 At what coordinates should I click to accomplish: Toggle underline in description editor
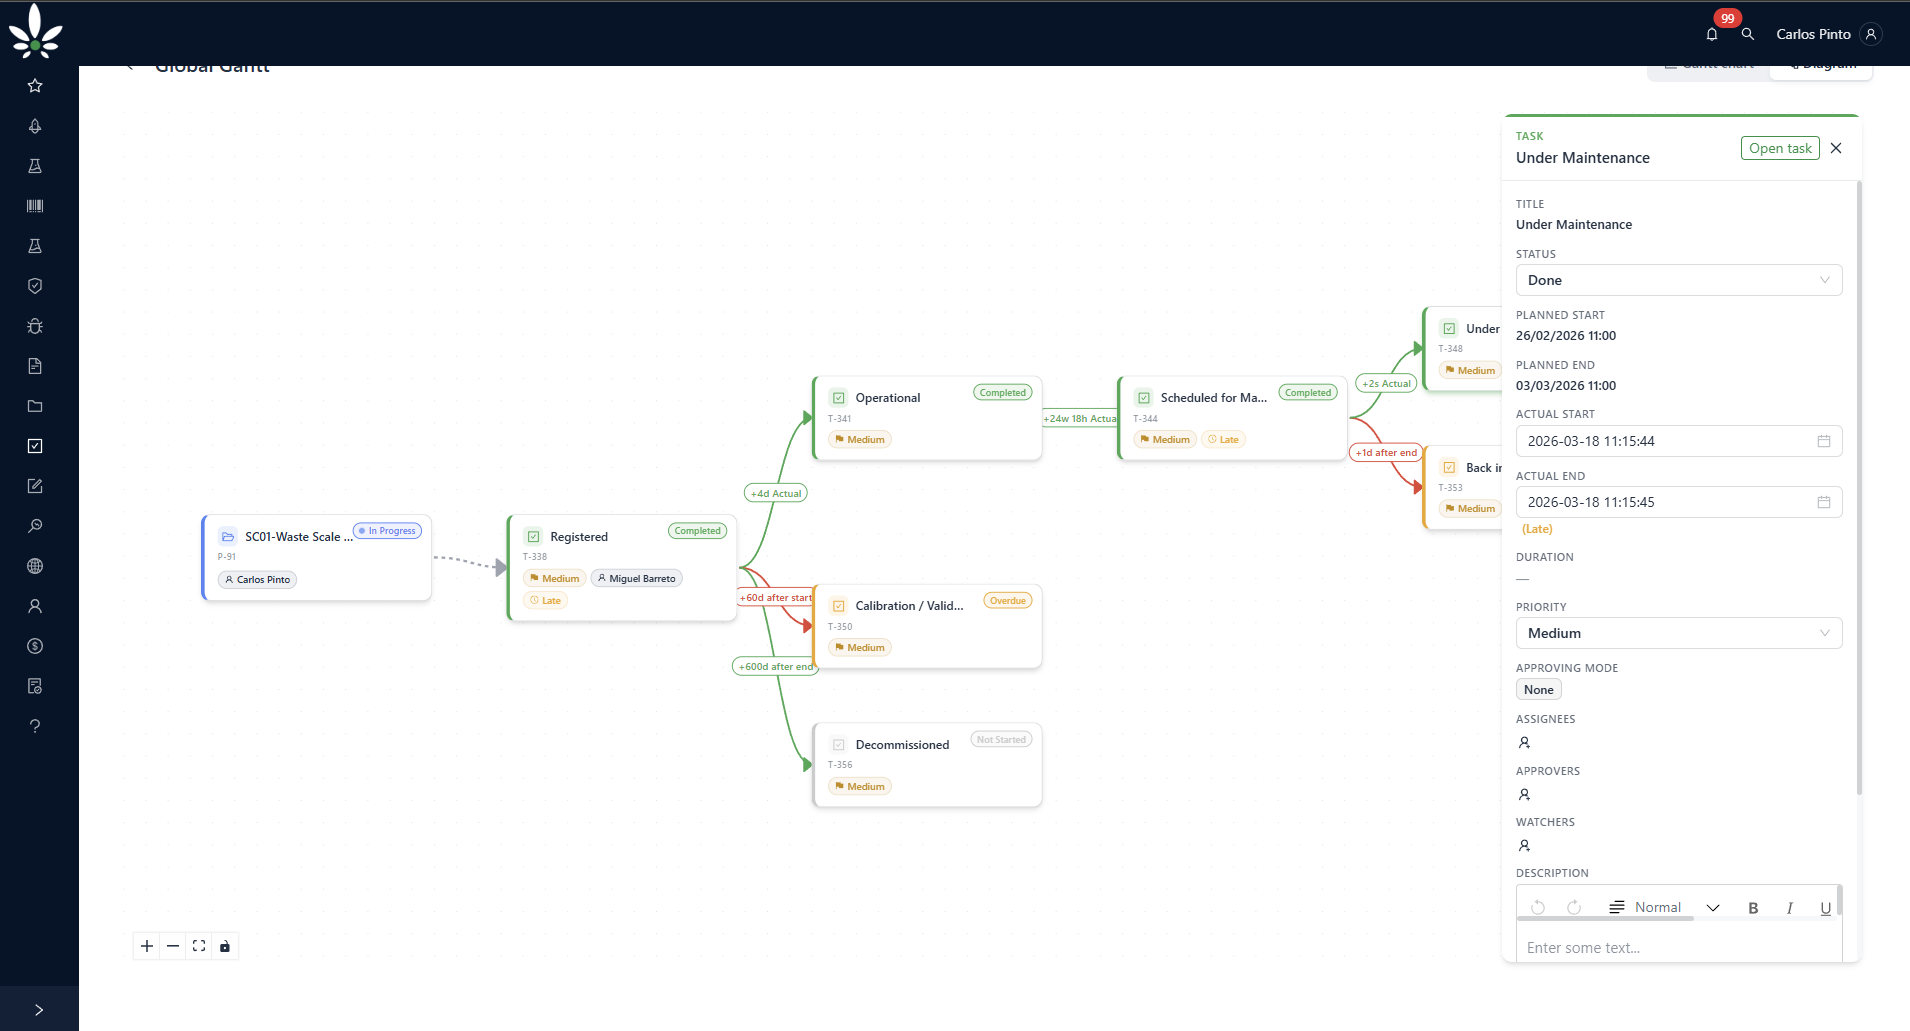(x=1825, y=908)
